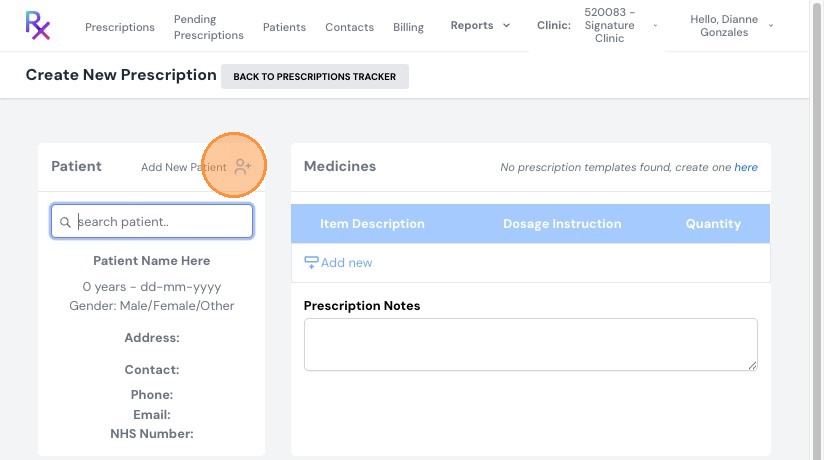Open the Clinic selector dropdown arrow
The height and width of the screenshot is (460, 824).
click(x=655, y=25)
